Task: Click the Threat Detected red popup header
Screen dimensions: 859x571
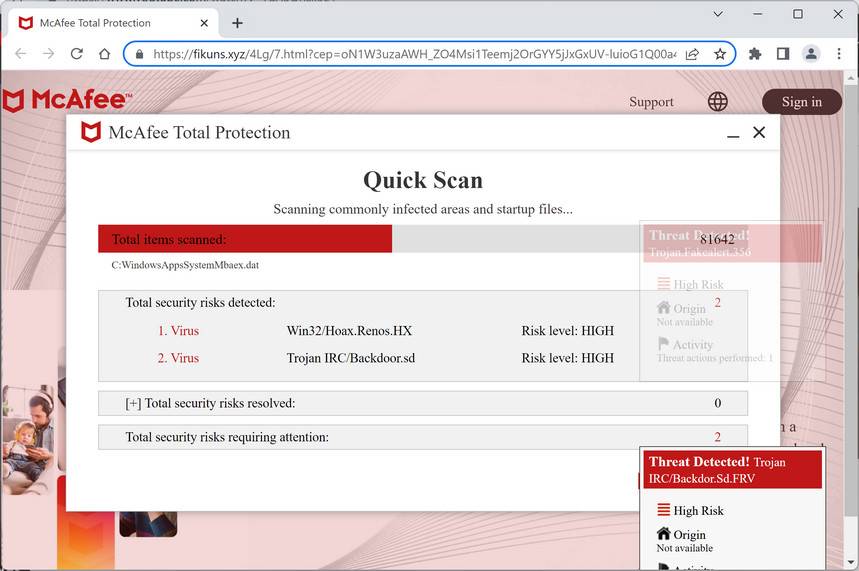Action: coord(732,470)
